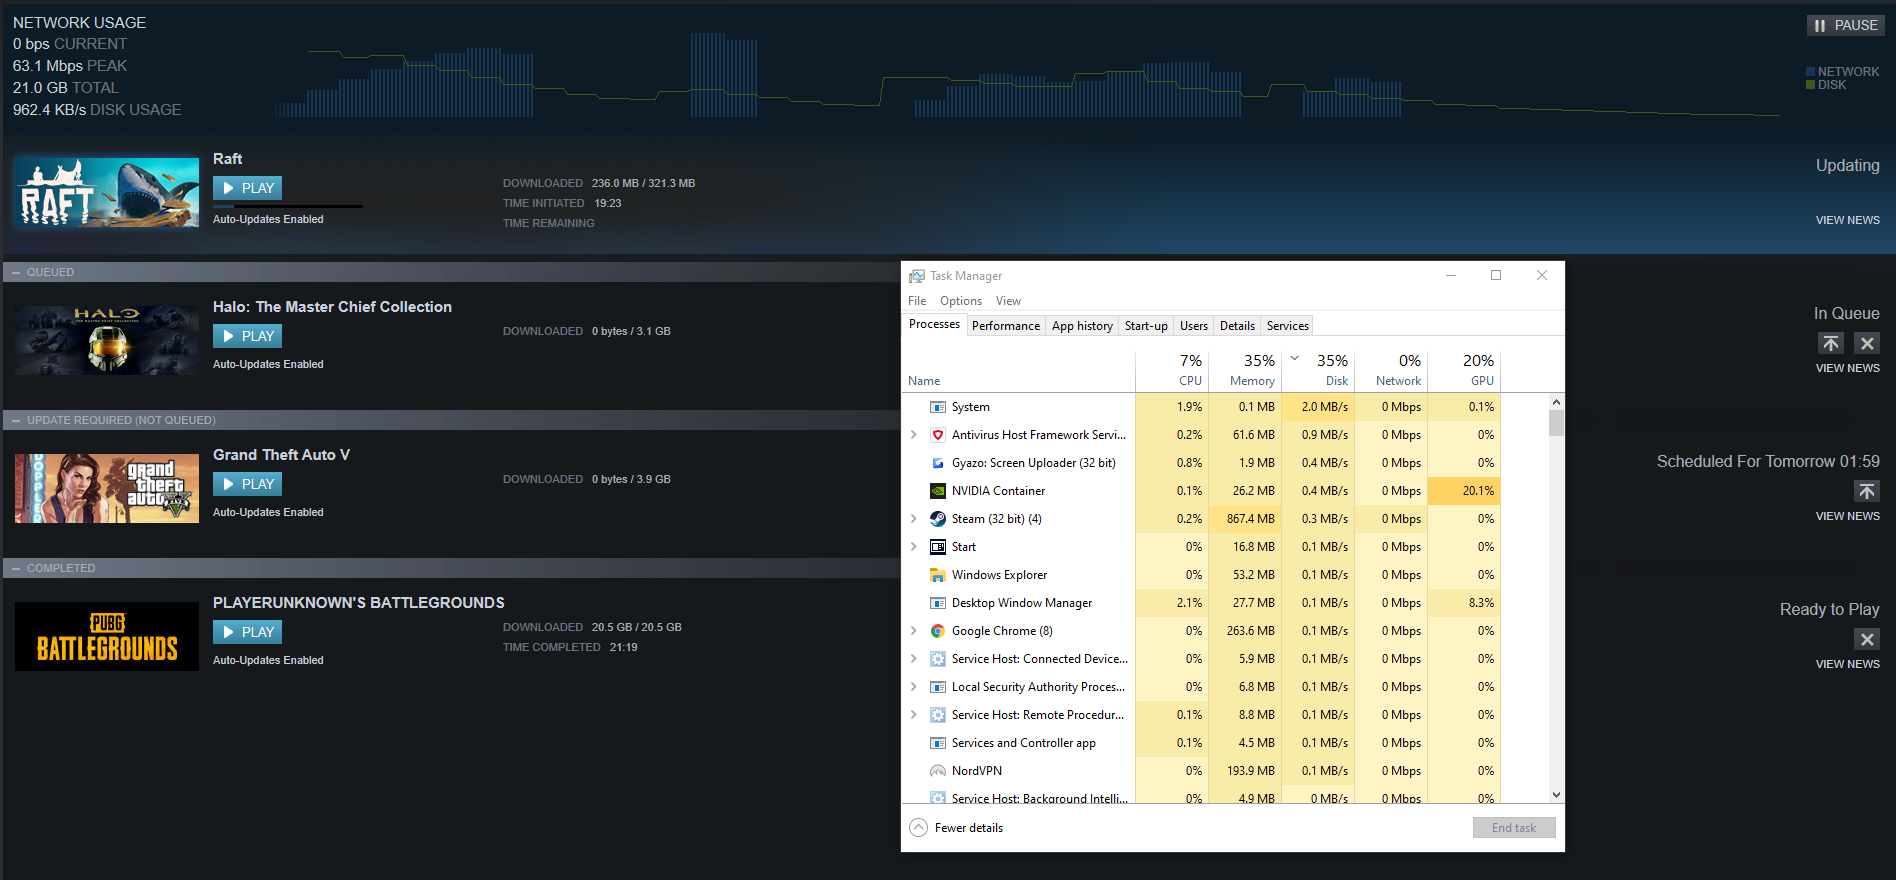Viewport: 1896px width, 880px height.
Task: Collapse the QUEUED section
Action: click(16, 272)
